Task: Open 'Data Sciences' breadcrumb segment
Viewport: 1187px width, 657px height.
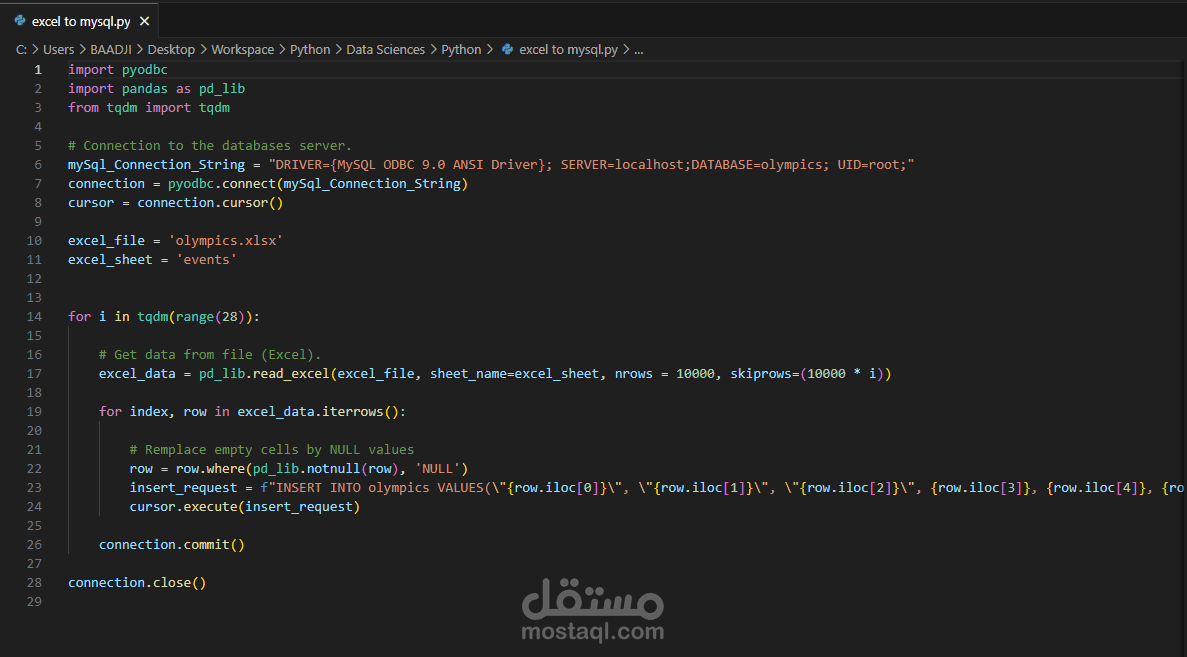Action: (x=385, y=49)
